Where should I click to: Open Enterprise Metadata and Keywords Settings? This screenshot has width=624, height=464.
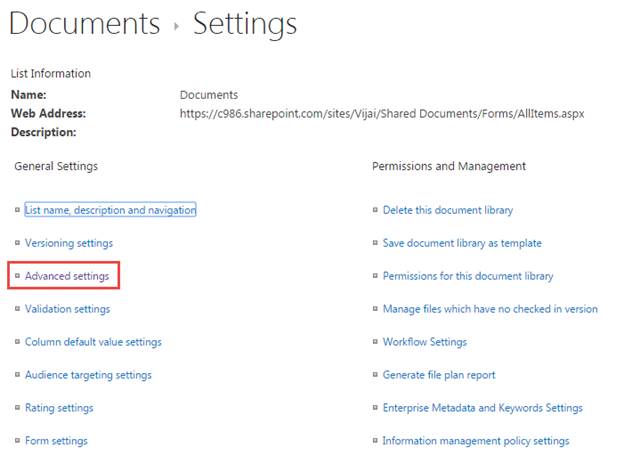click(x=482, y=408)
